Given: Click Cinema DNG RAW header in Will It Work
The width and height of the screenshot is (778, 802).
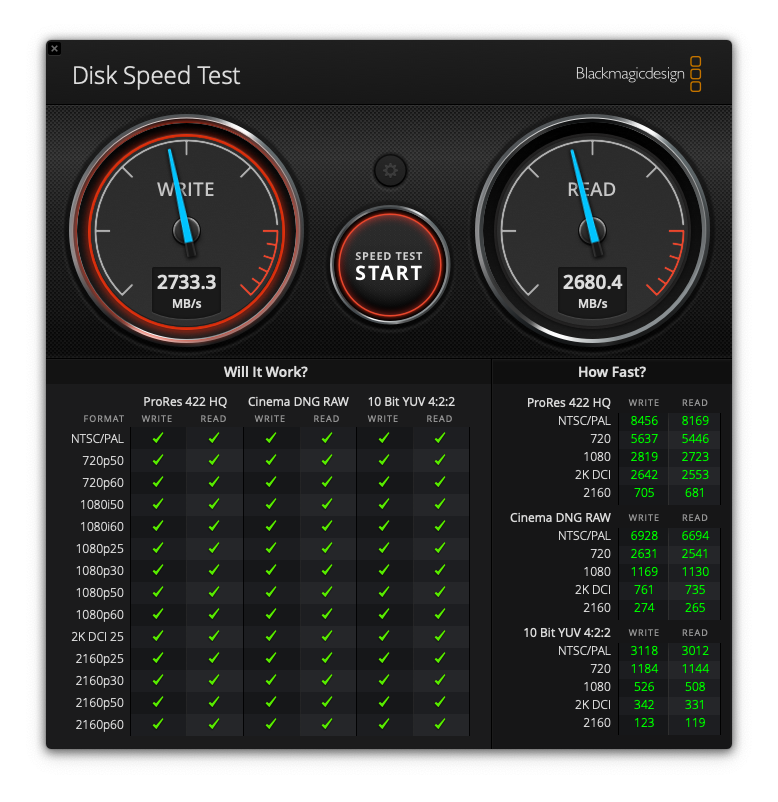Looking at the screenshot, I should (x=298, y=402).
